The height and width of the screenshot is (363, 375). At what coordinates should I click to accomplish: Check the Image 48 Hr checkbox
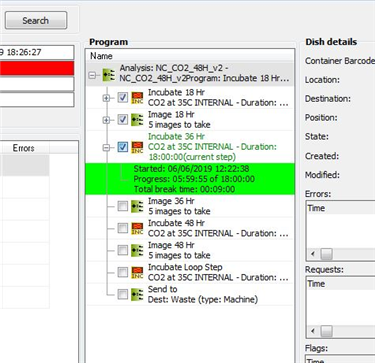point(123,250)
